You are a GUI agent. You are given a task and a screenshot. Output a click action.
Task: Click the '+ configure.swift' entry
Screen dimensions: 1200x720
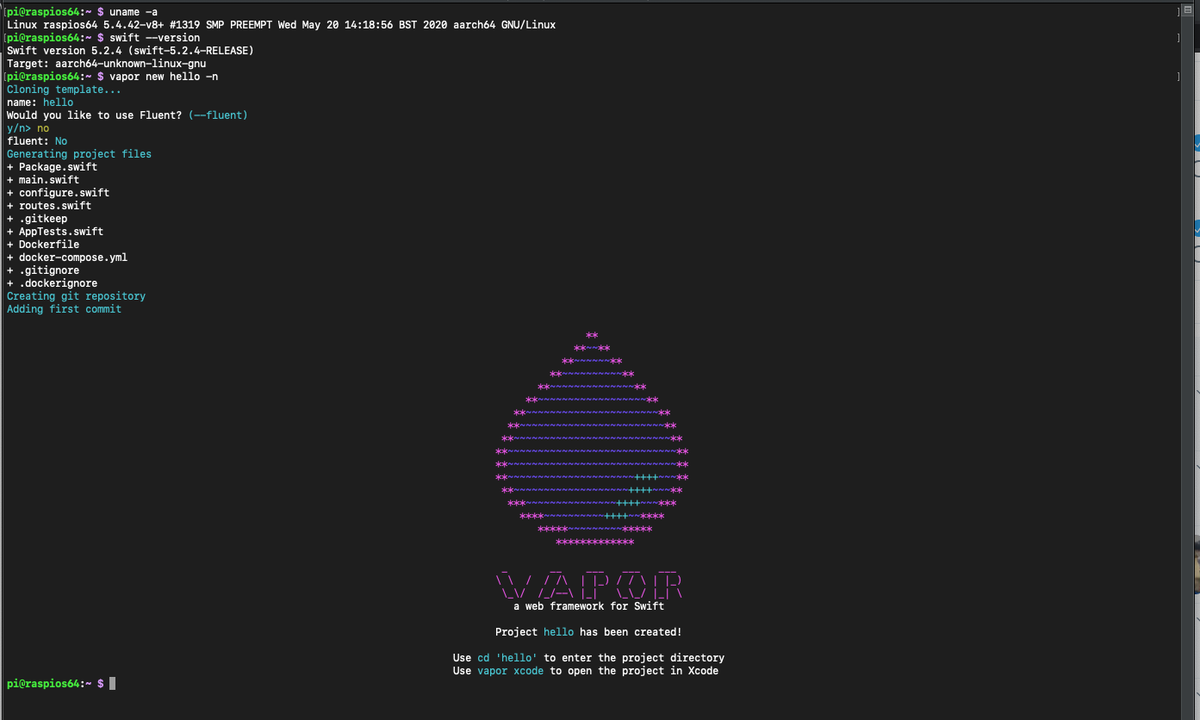[58, 193]
